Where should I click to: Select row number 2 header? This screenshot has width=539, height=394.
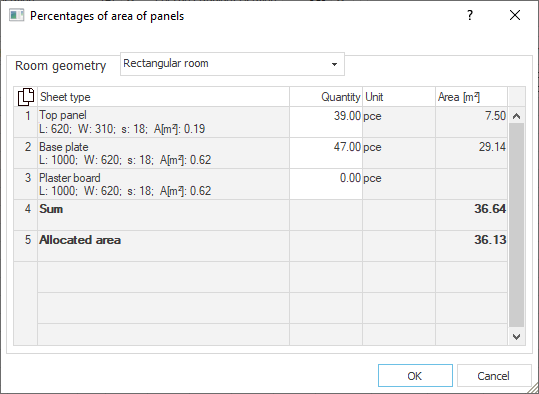tap(25, 153)
